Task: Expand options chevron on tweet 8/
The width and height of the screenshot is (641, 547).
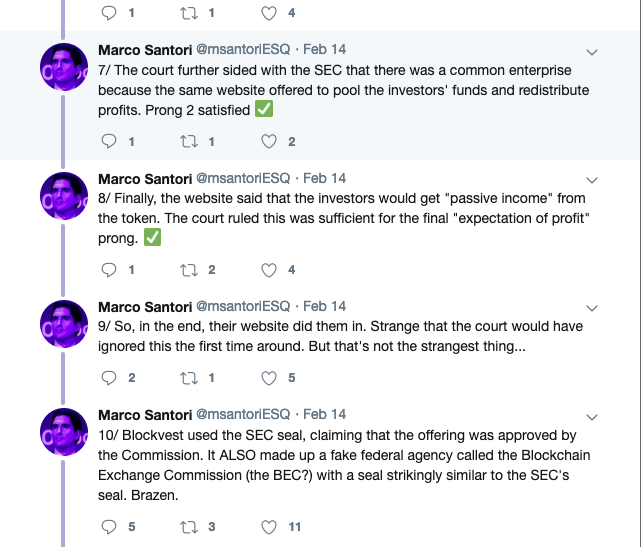Action: [591, 181]
